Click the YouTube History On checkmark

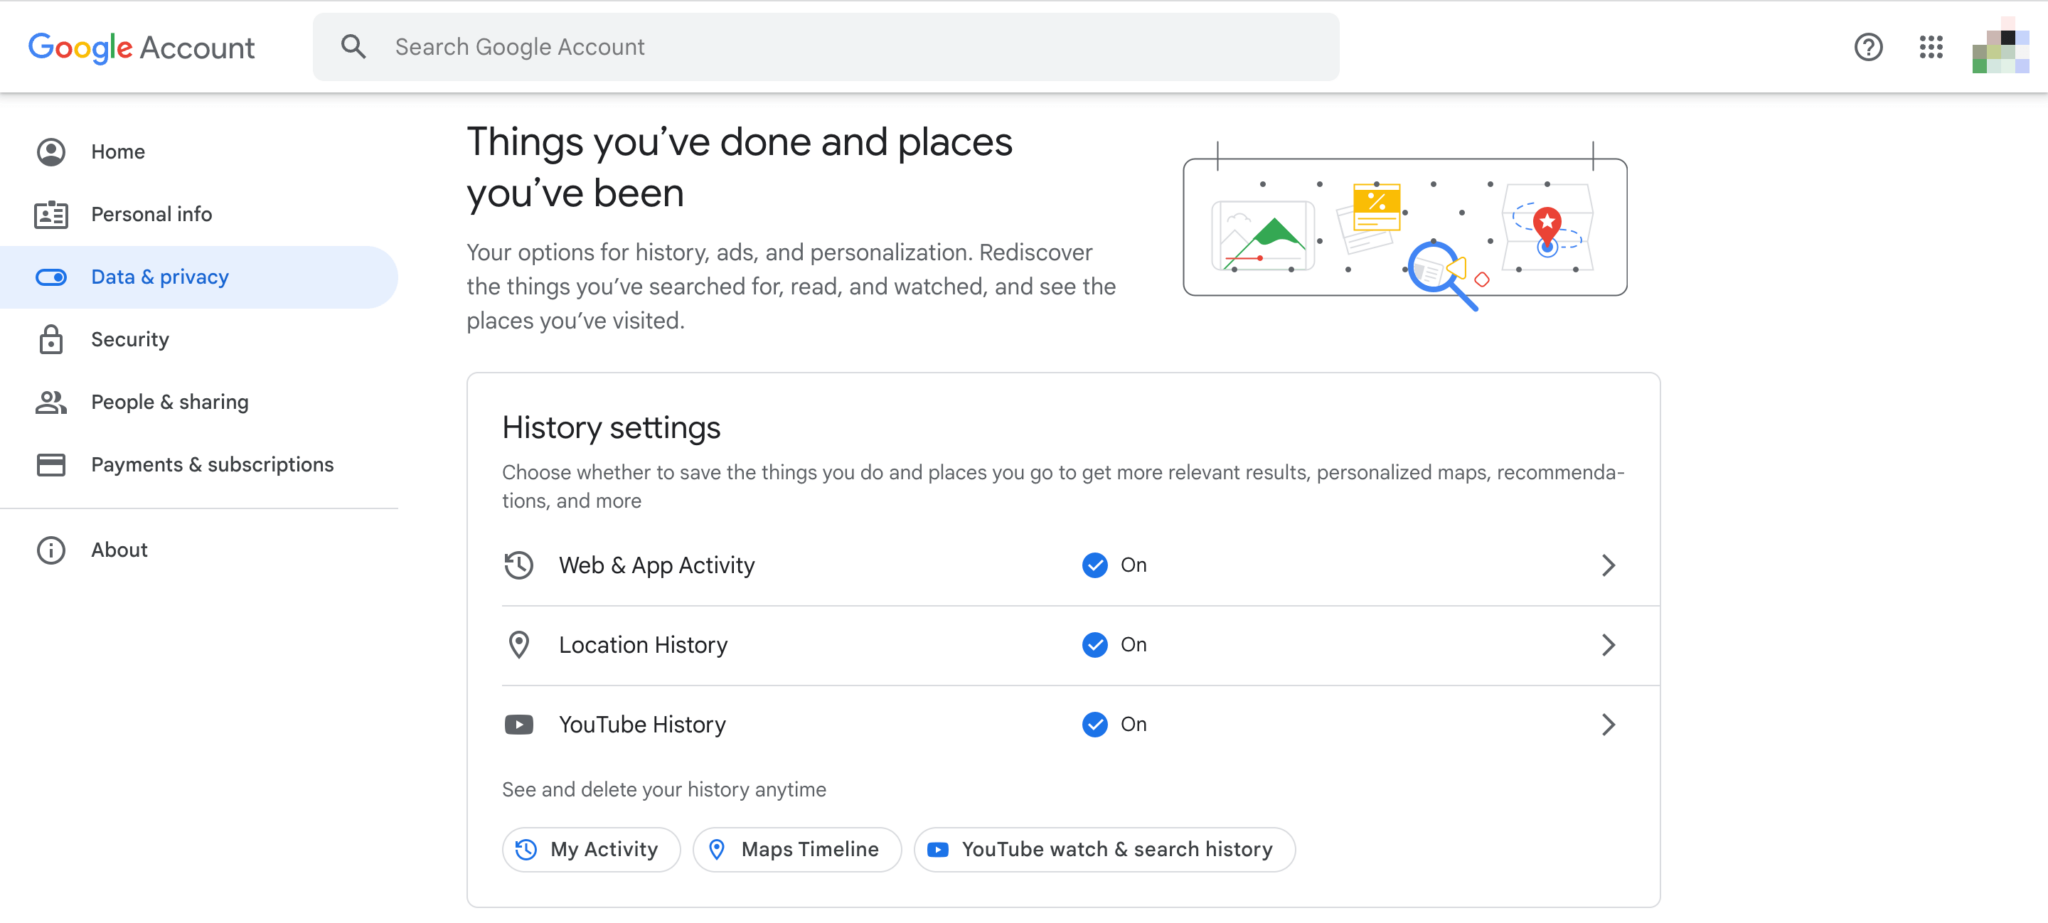coord(1095,724)
